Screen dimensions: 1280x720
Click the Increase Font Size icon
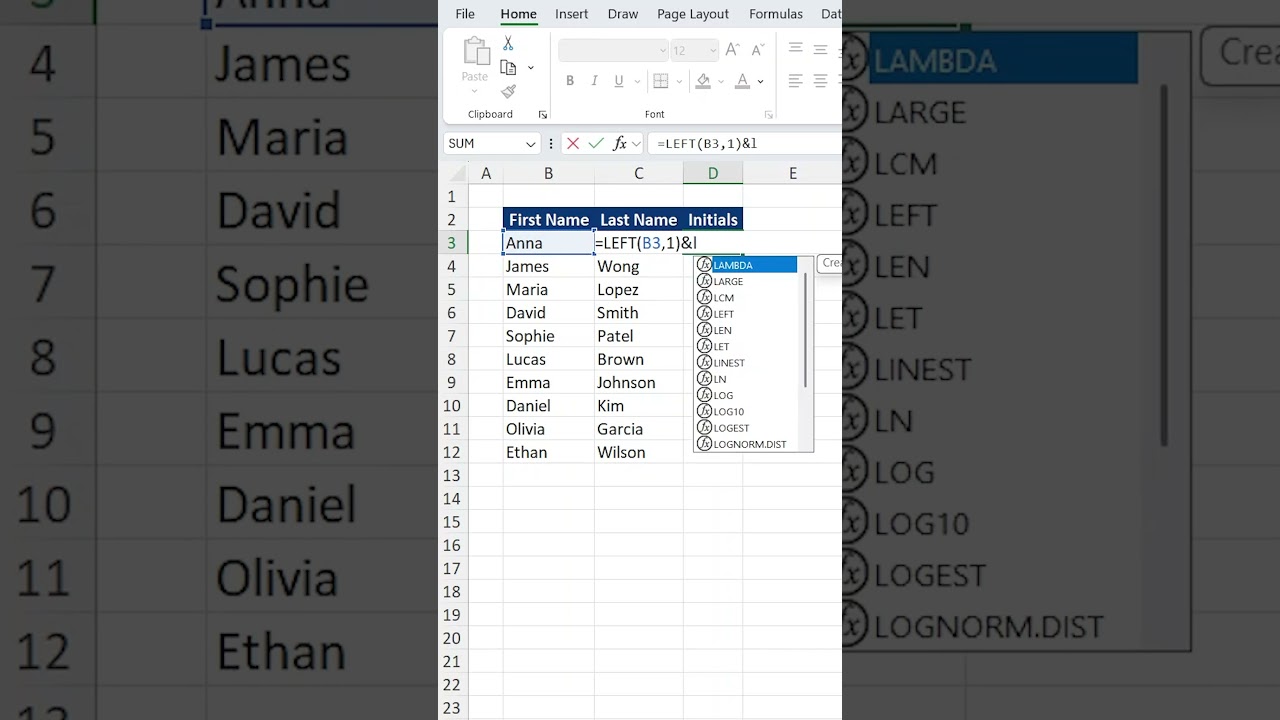[732, 50]
